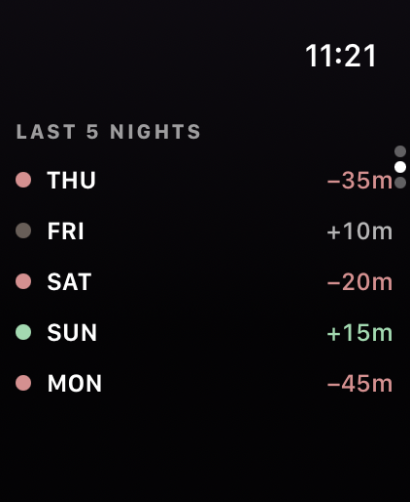Open the SUN night entry
410x502 pixels.
point(204,332)
